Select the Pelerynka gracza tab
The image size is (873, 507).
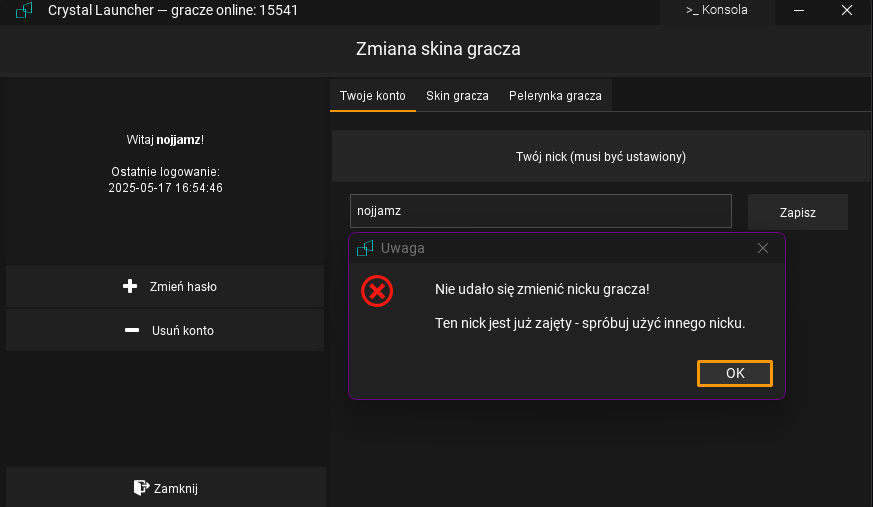[x=555, y=96]
